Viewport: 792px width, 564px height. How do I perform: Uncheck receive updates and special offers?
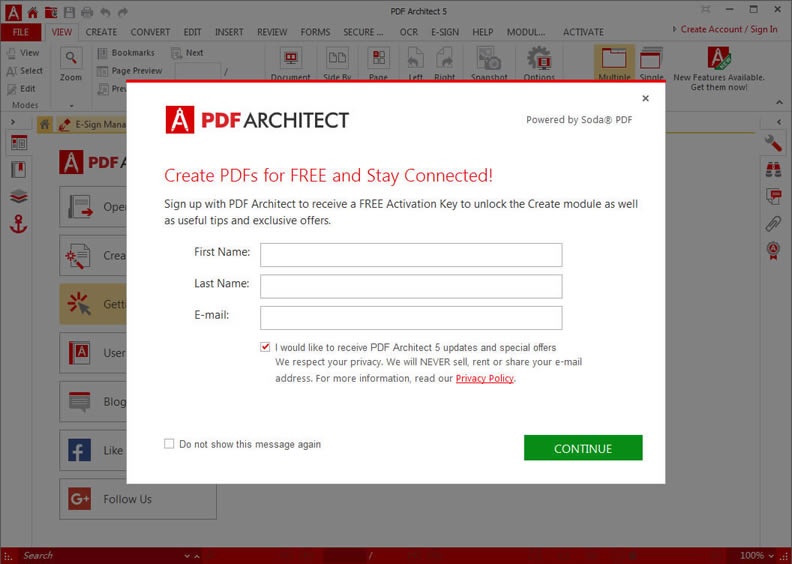click(x=265, y=347)
